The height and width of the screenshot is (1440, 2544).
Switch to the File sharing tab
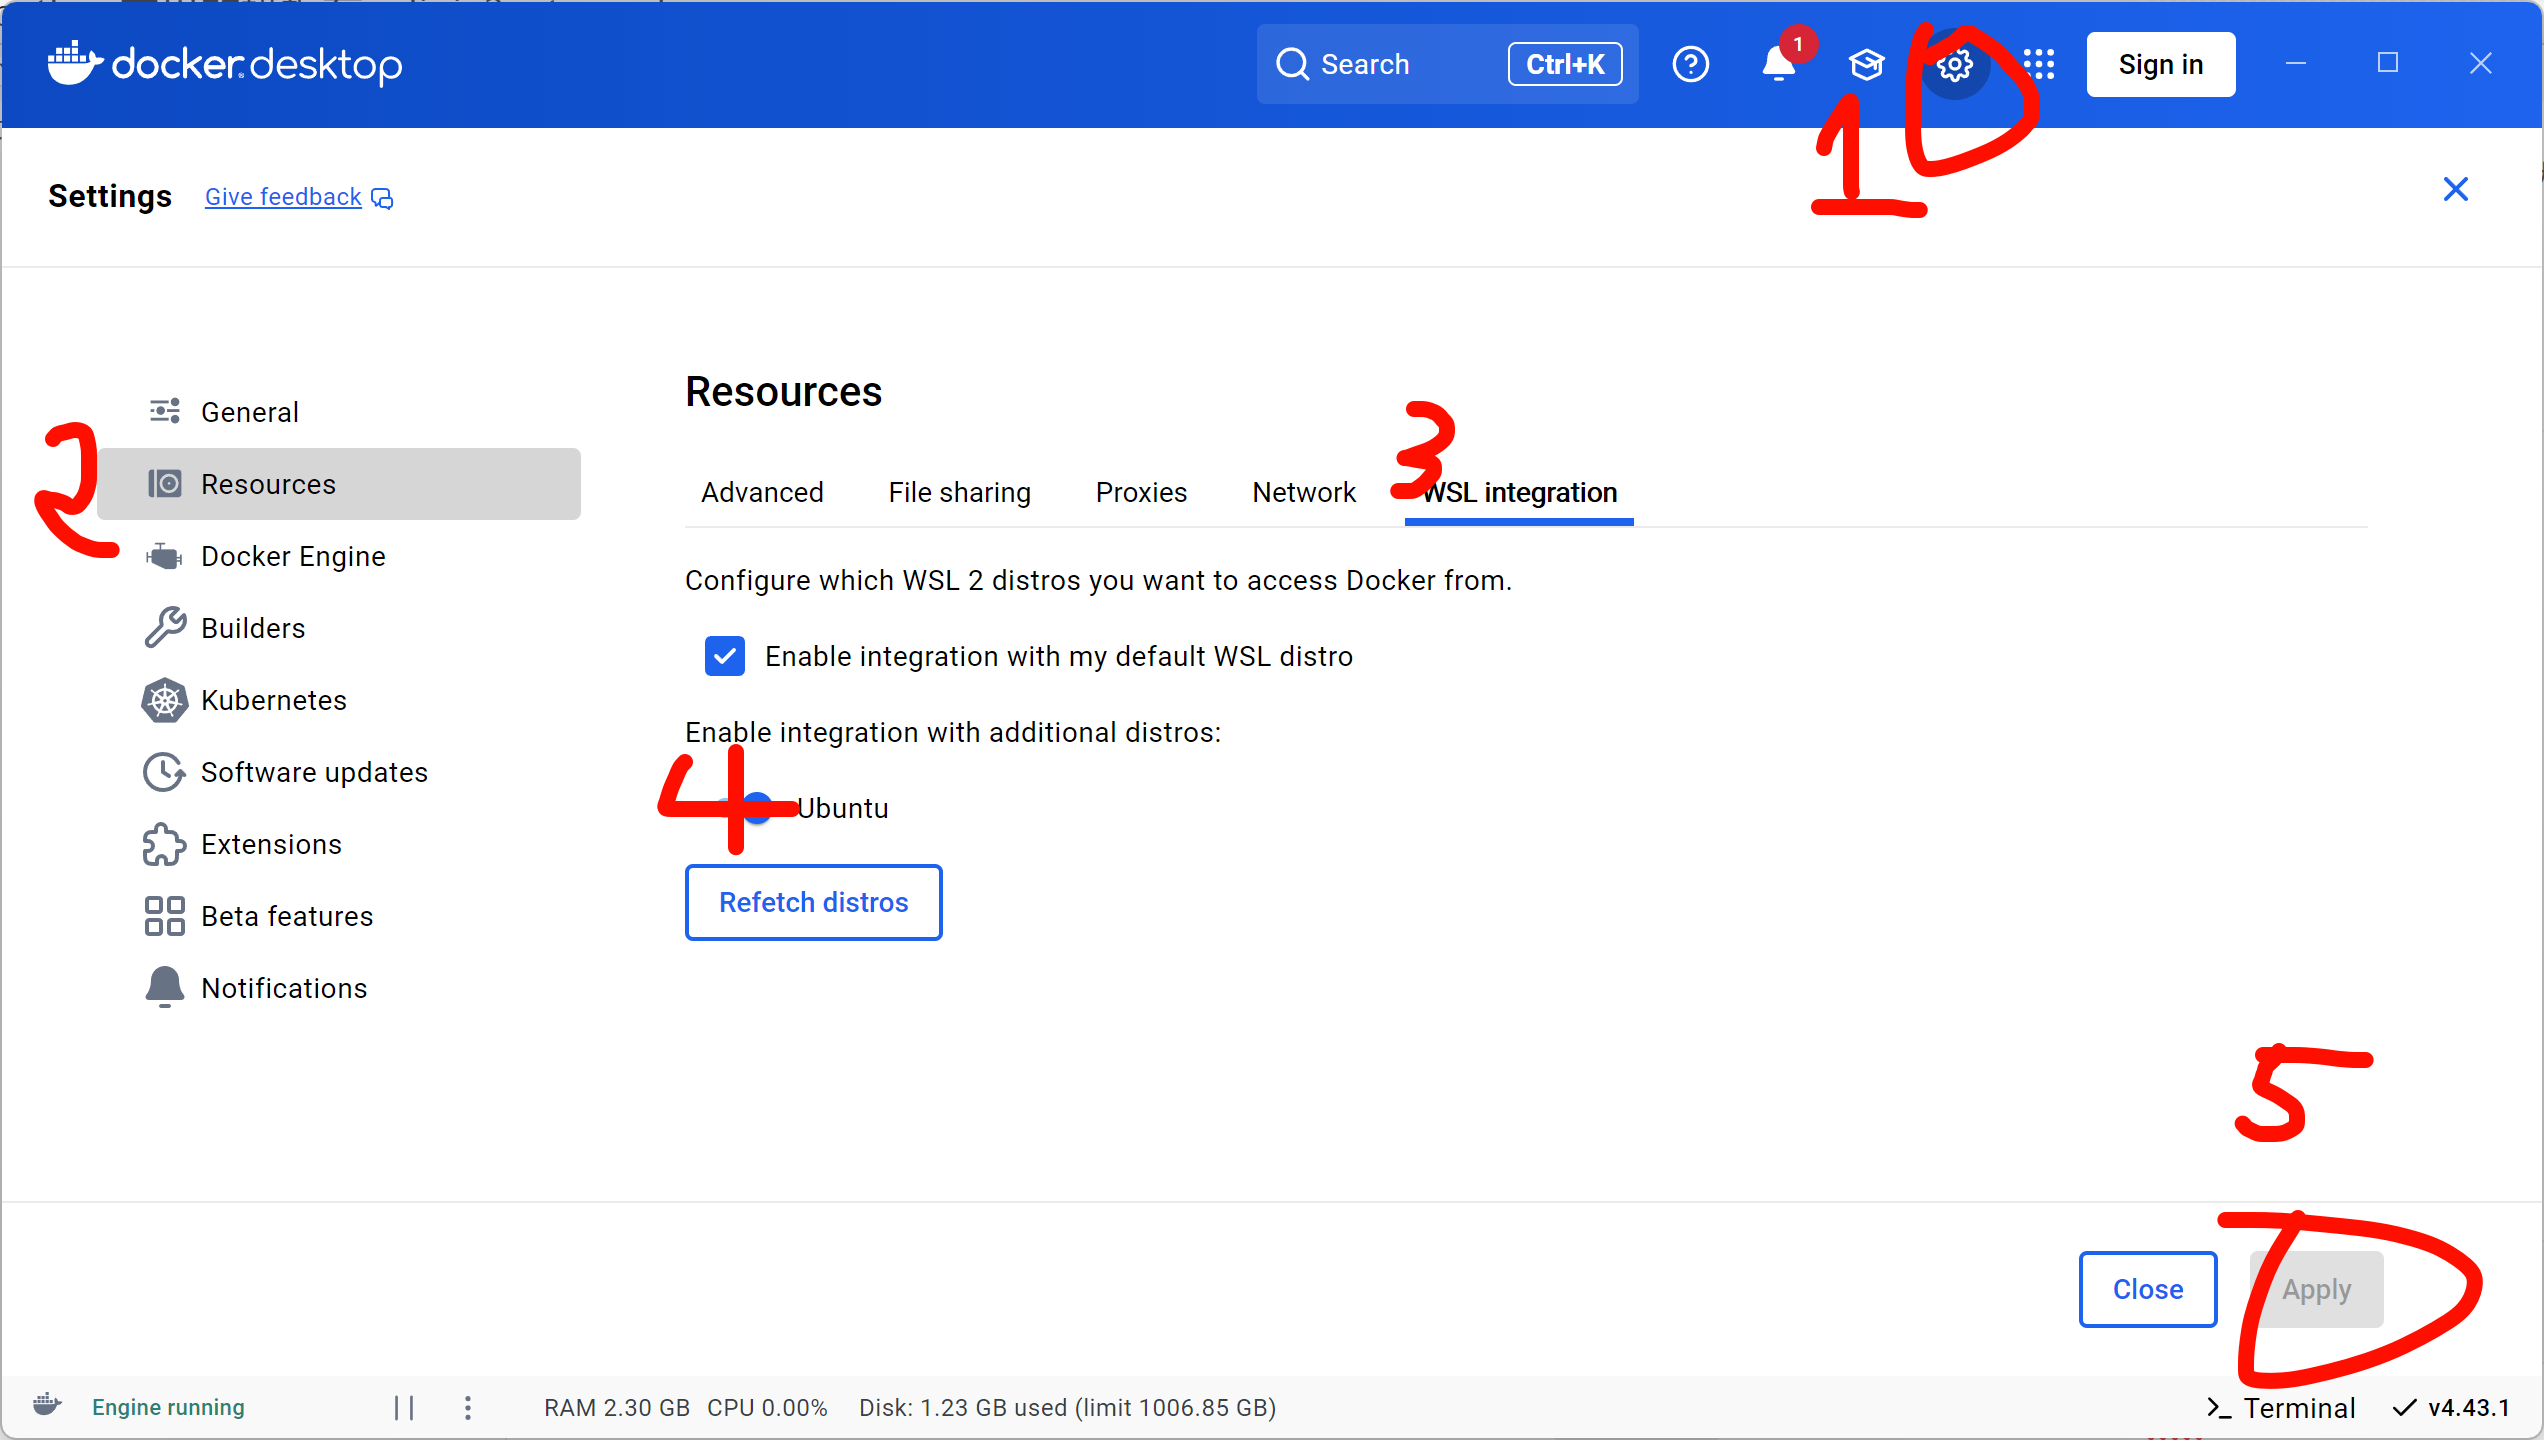[959, 492]
